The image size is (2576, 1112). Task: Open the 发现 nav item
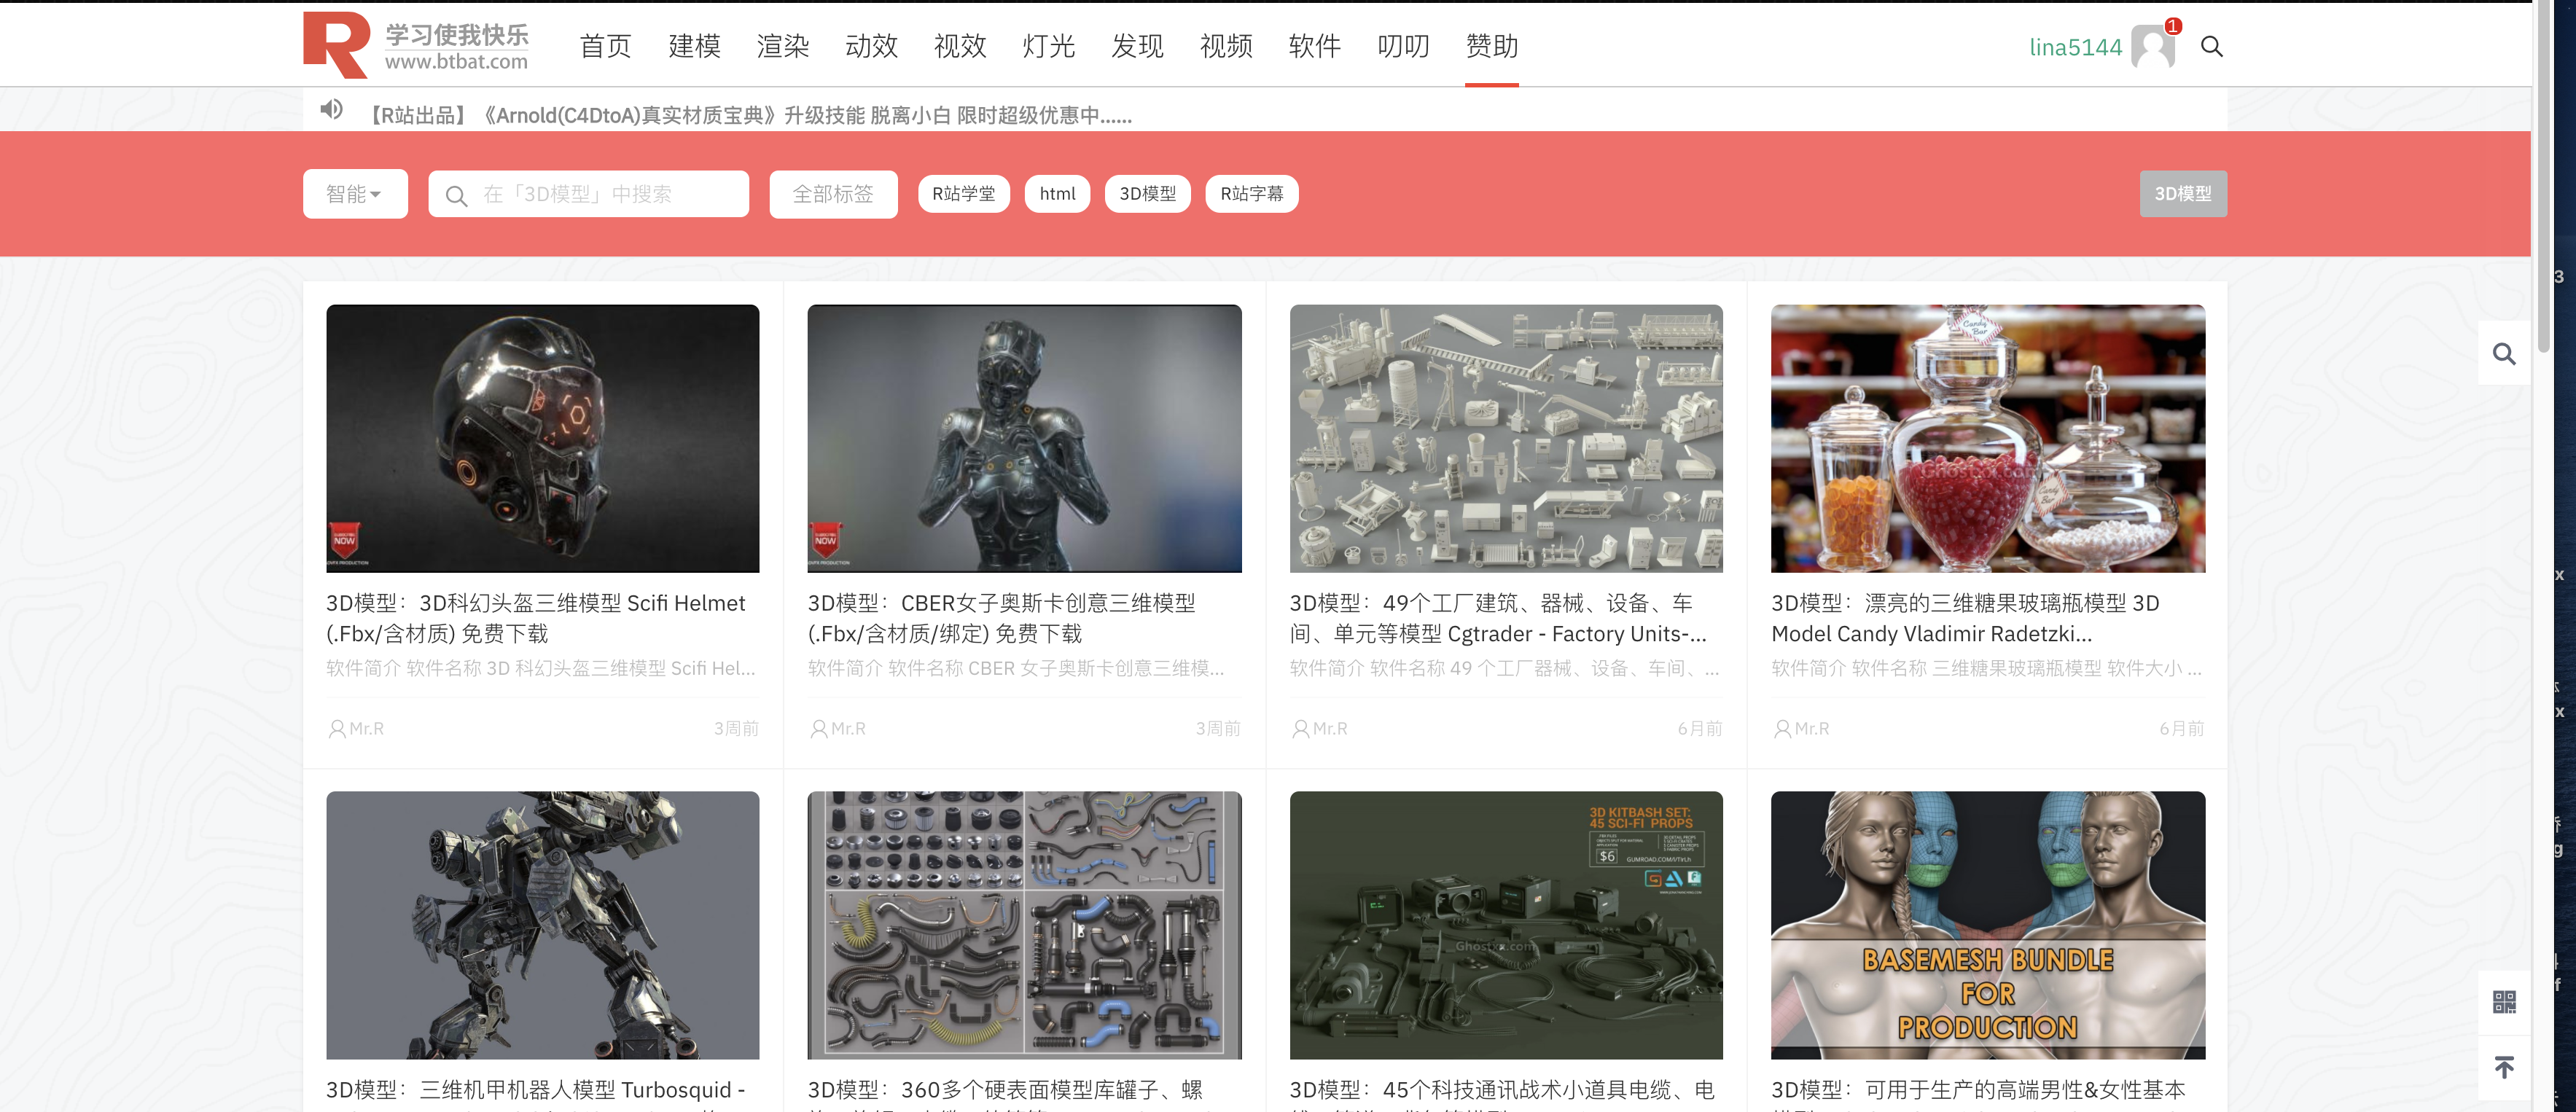(x=1137, y=46)
